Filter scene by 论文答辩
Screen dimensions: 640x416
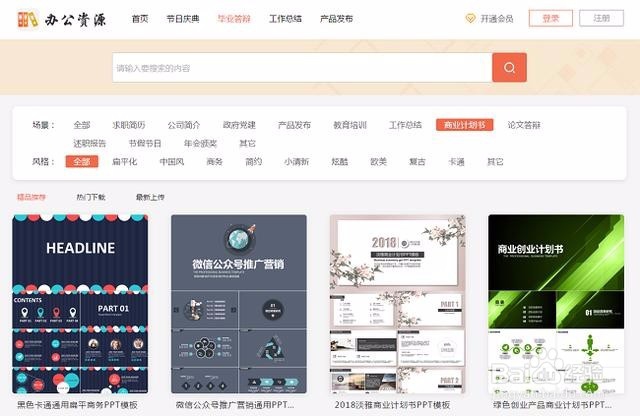[524, 125]
